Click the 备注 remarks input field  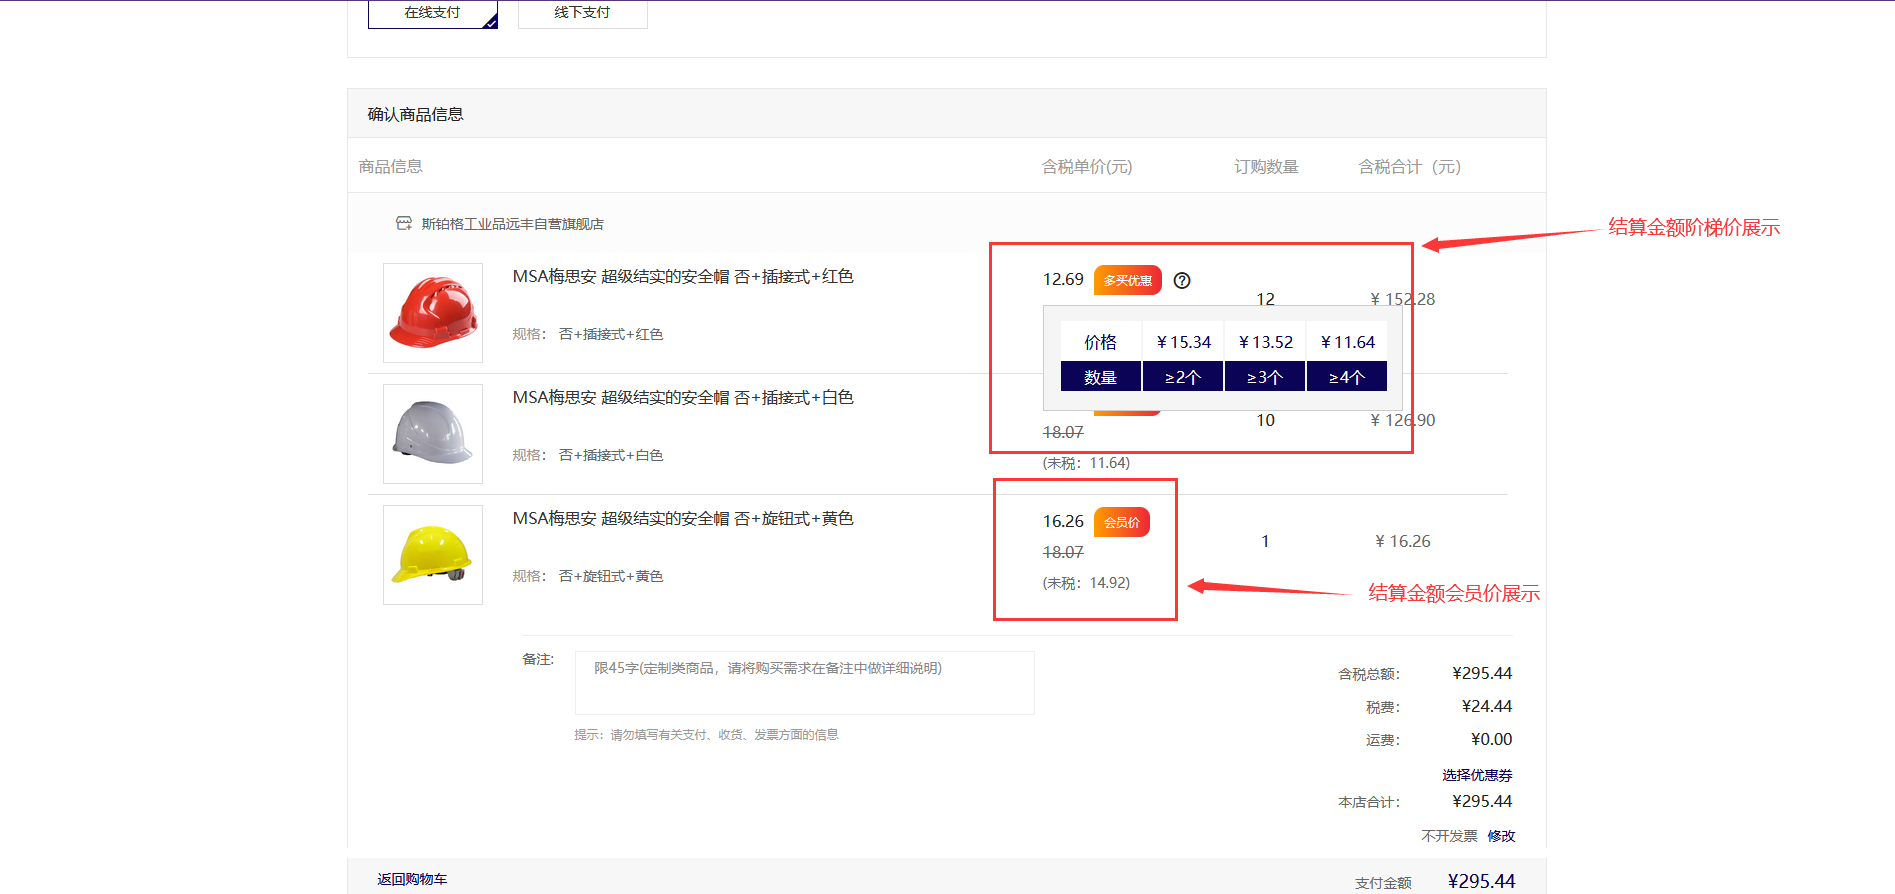(x=805, y=683)
